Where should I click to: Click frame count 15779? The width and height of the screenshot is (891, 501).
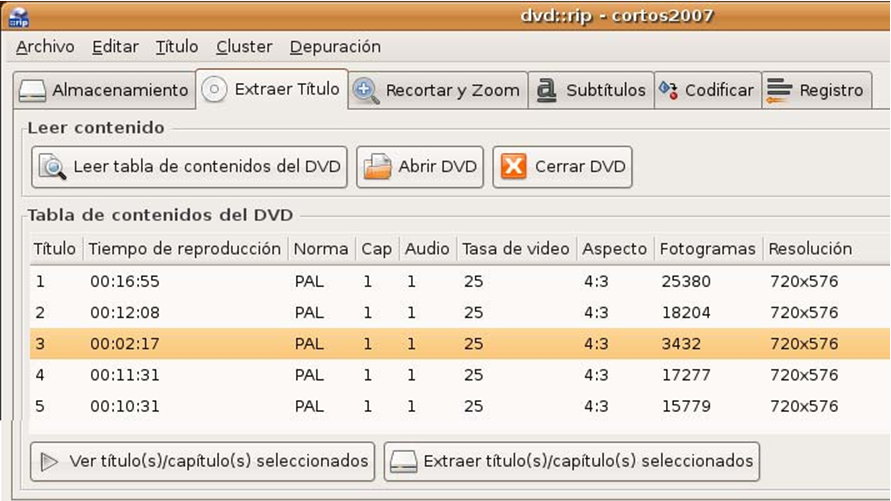(686, 406)
